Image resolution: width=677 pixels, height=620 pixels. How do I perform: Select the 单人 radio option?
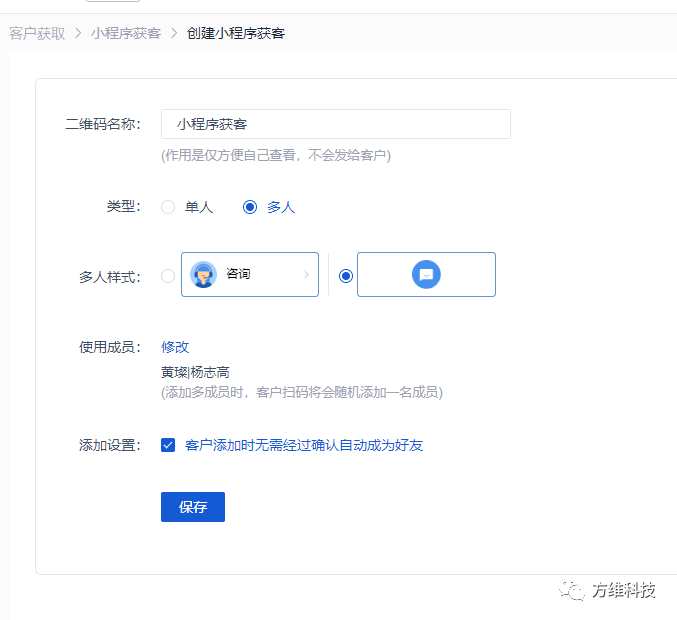pyautogui.click(x=168, y=207)
